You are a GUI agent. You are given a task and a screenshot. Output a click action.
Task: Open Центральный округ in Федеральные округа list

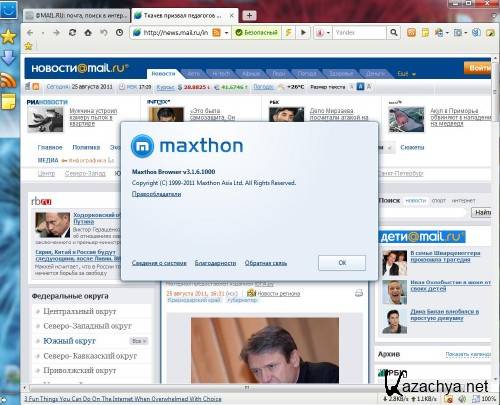(80, 311)
